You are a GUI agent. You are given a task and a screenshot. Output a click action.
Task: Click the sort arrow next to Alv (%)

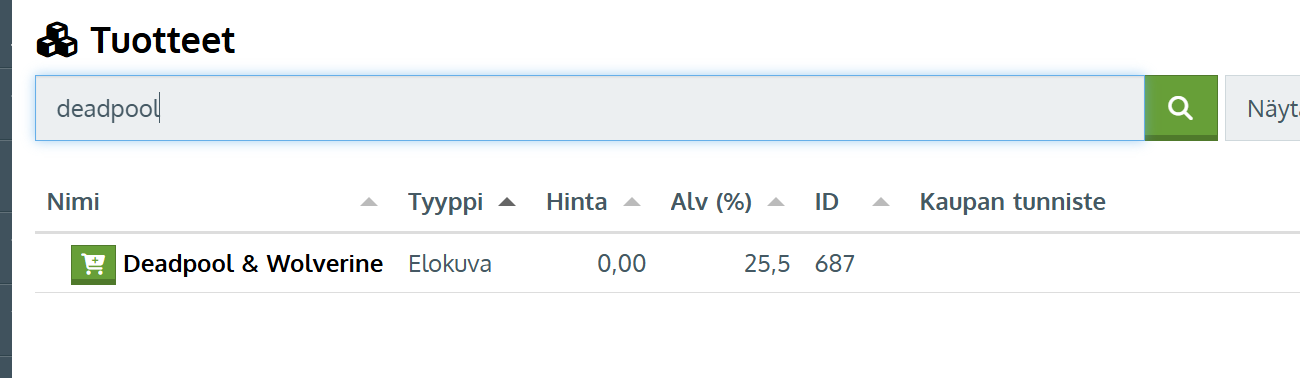point(776,203)
